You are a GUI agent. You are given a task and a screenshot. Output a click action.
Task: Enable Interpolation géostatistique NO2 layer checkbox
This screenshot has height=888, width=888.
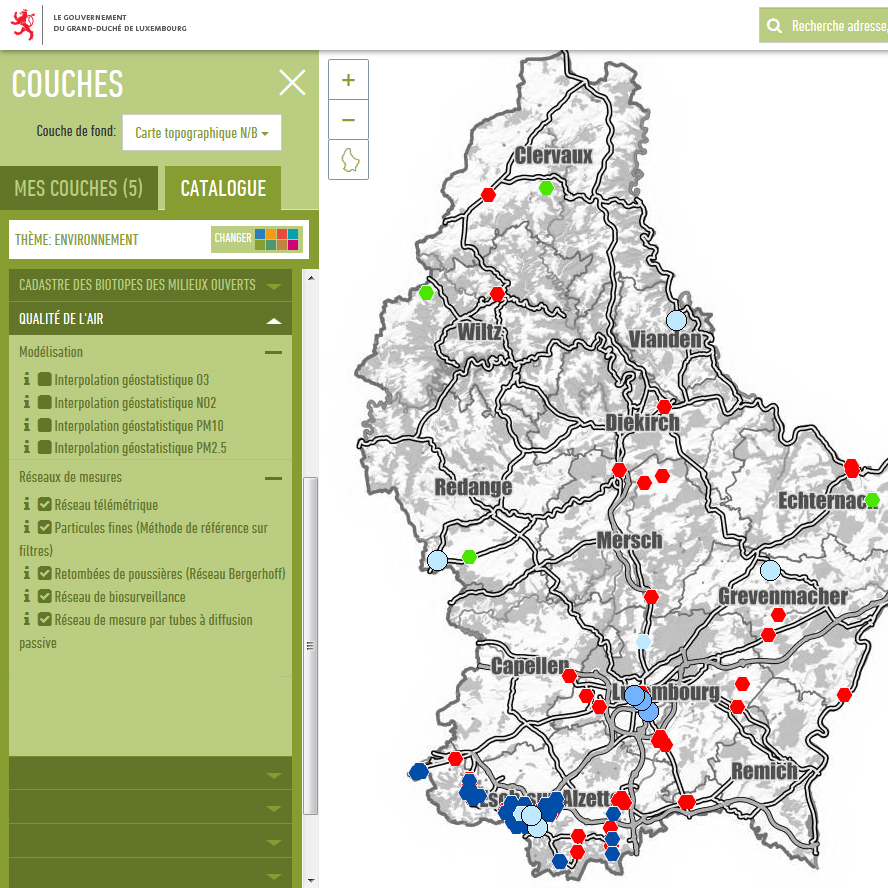point(45,403)
